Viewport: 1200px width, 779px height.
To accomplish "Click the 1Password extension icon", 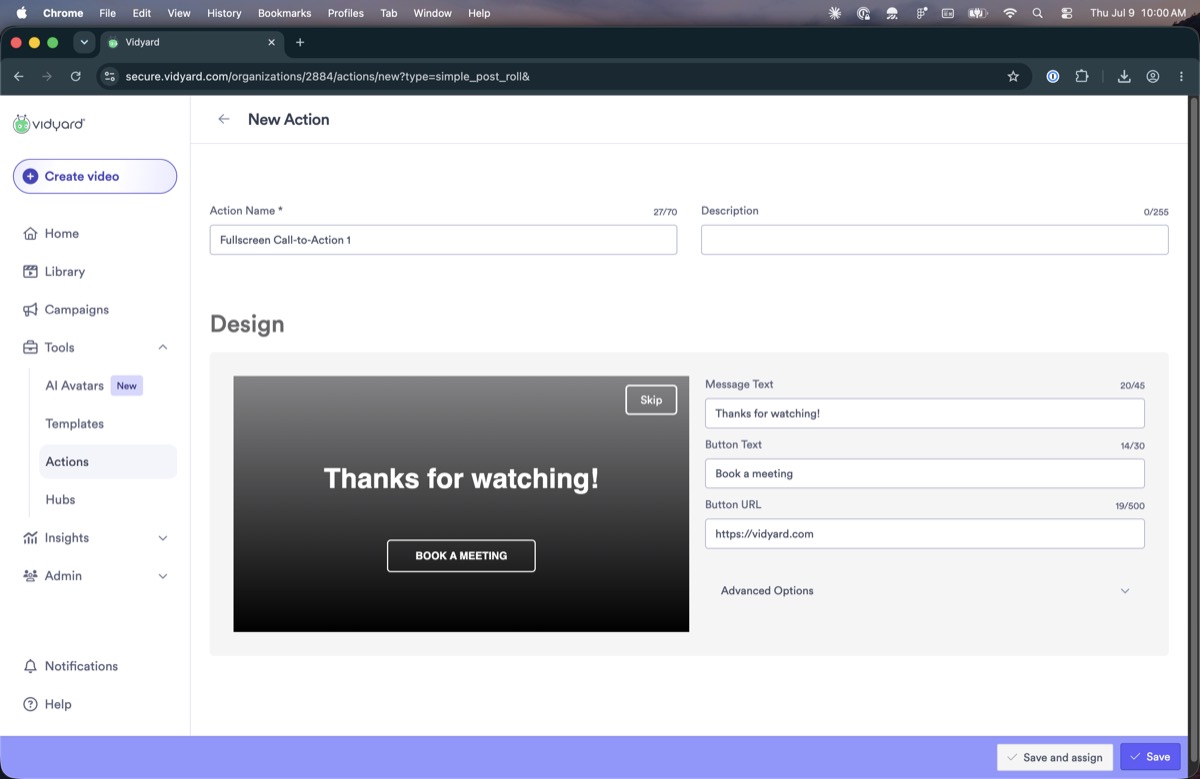I will [x=1052, y=76].
